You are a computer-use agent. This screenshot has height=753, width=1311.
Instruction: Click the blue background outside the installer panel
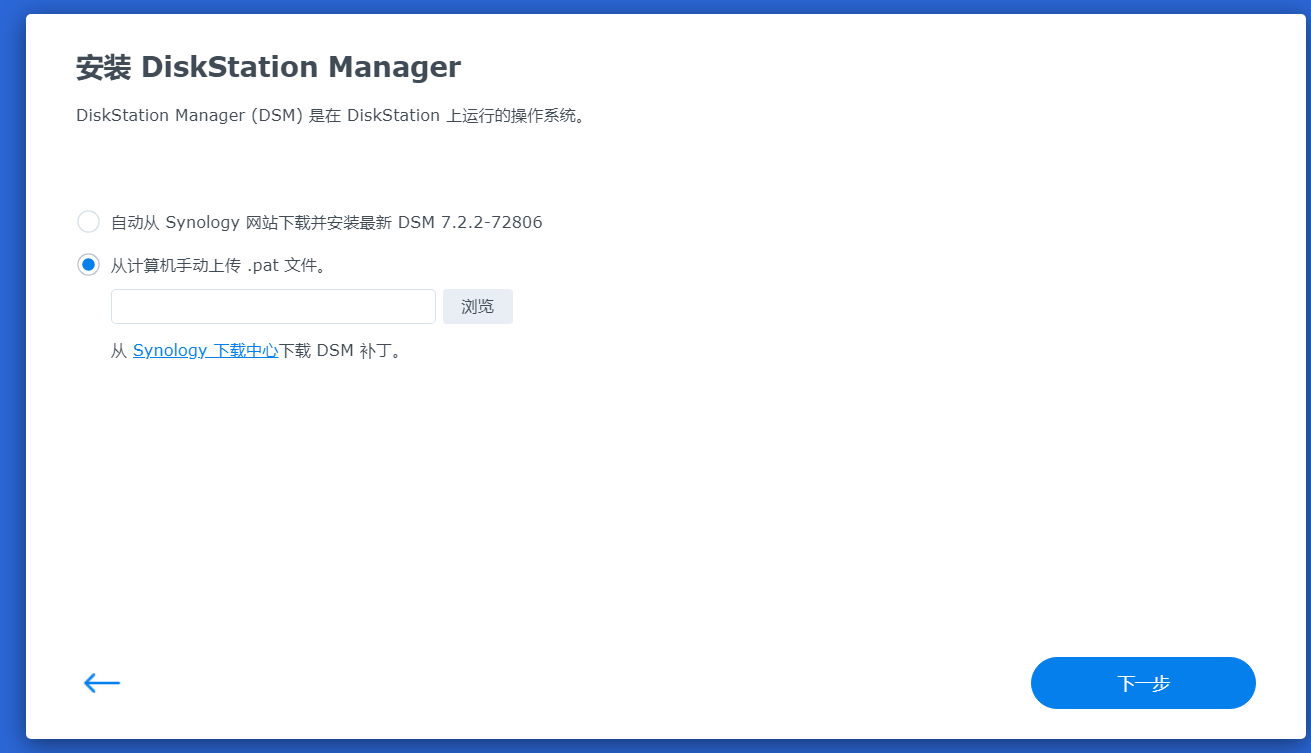click(12, 400)
